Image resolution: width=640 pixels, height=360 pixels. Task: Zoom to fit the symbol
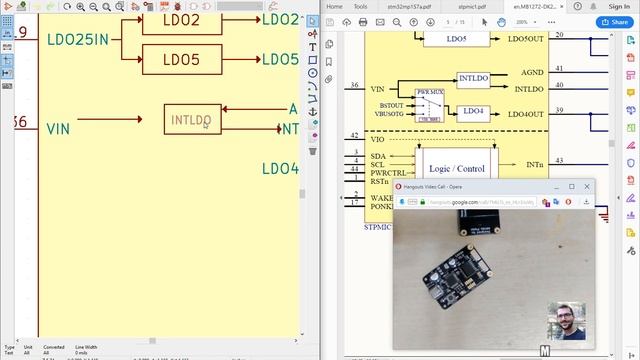(107, 7)
